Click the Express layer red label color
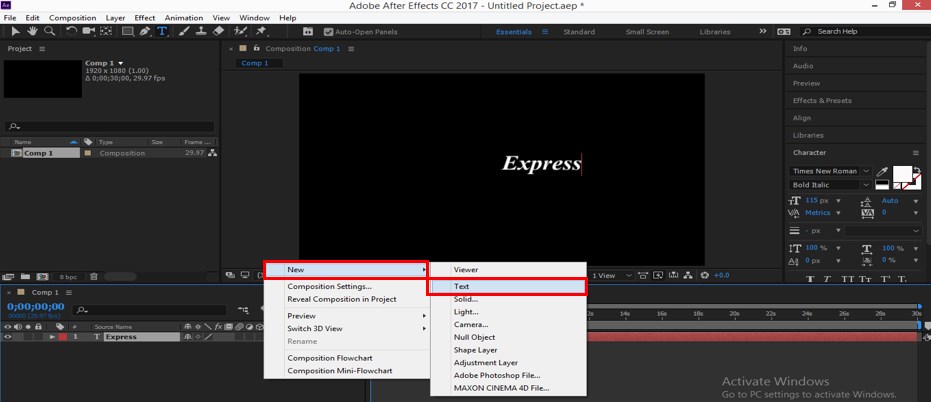The height and width of the screenshot is (402, 931). (x=62, y=337)
